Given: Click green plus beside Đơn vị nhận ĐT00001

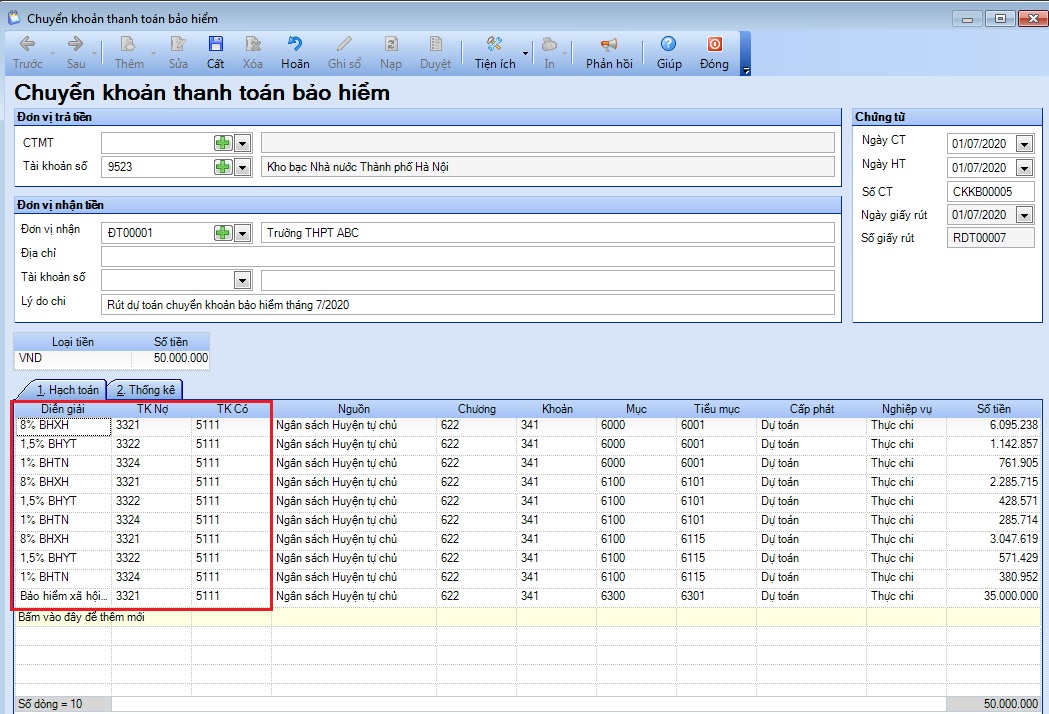Looking at the screenshot, I should point(223,233).
